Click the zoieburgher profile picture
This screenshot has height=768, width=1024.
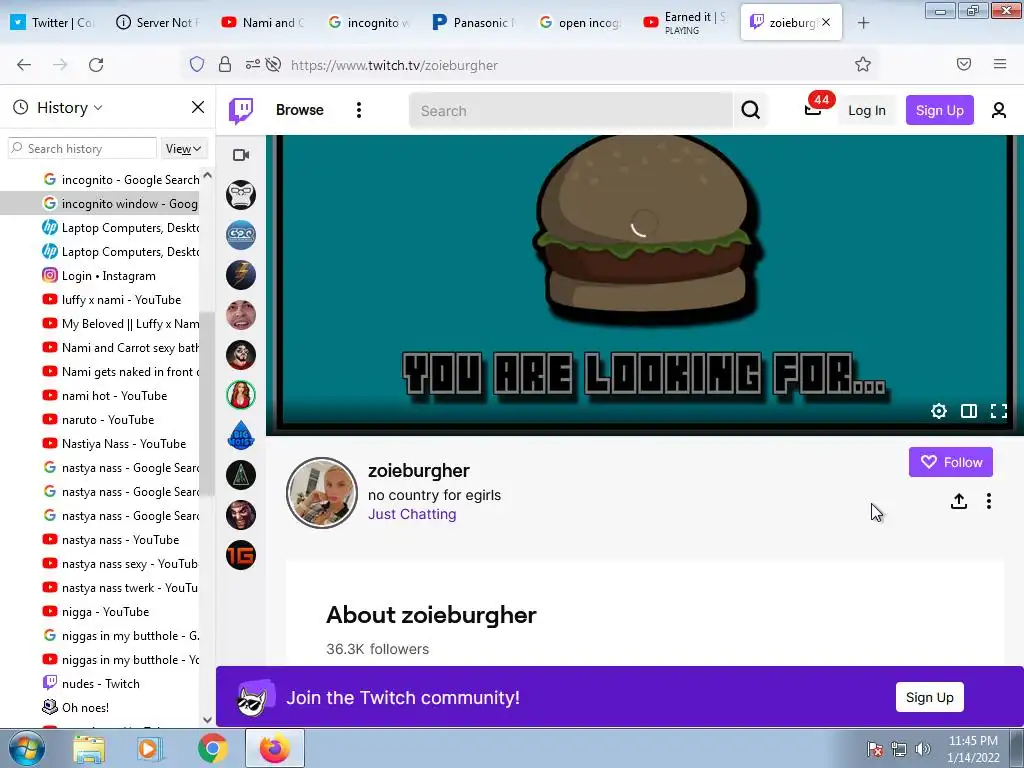322,492
